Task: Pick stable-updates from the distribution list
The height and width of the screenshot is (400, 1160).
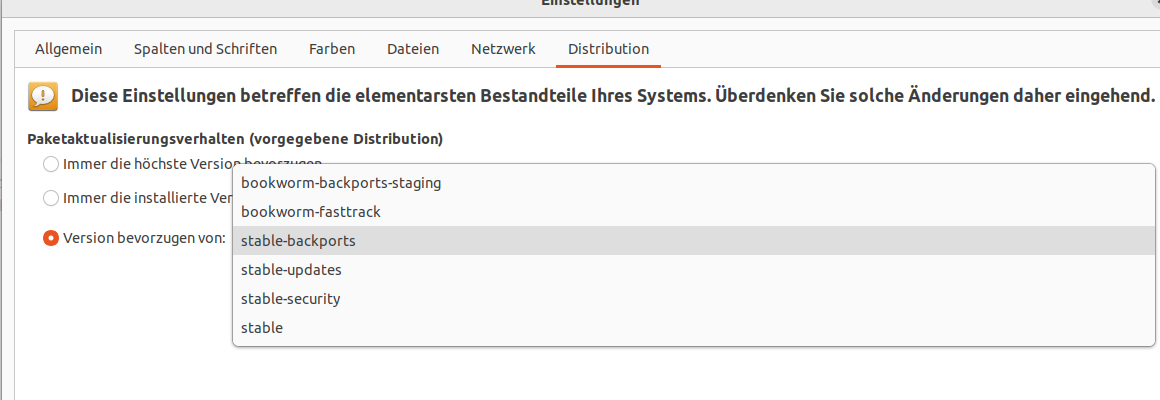Action: (693, 270)
